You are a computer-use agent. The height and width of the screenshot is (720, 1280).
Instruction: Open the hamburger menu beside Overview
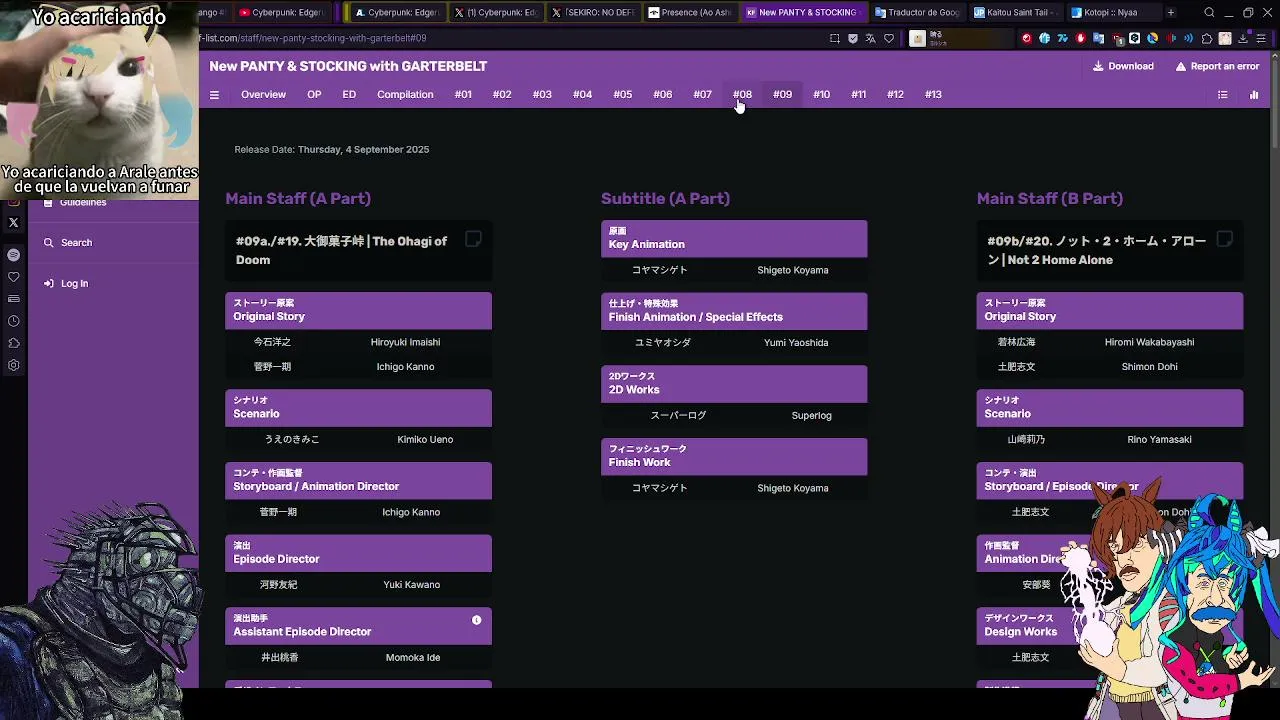point(214,95)
